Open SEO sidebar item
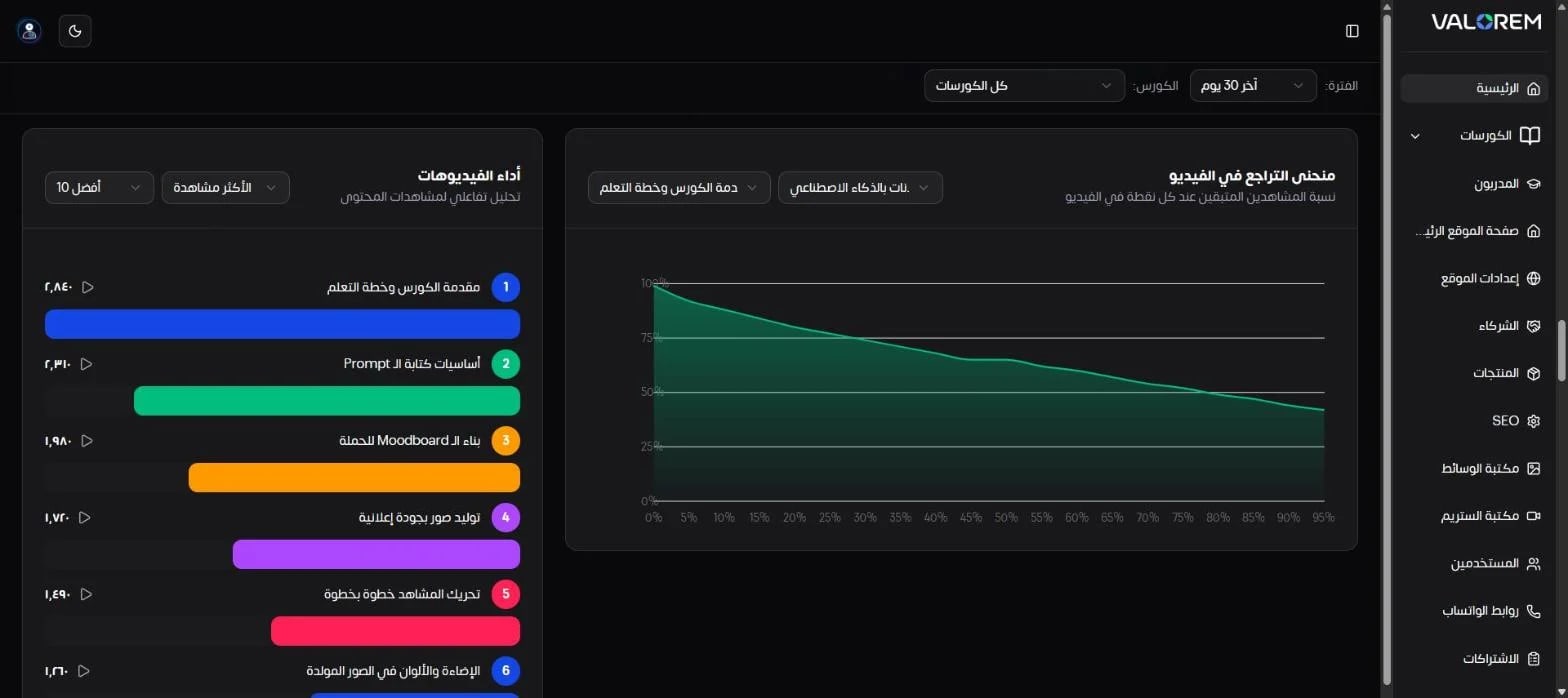Screen dimensions: 1568x698 coord(1476,421)
